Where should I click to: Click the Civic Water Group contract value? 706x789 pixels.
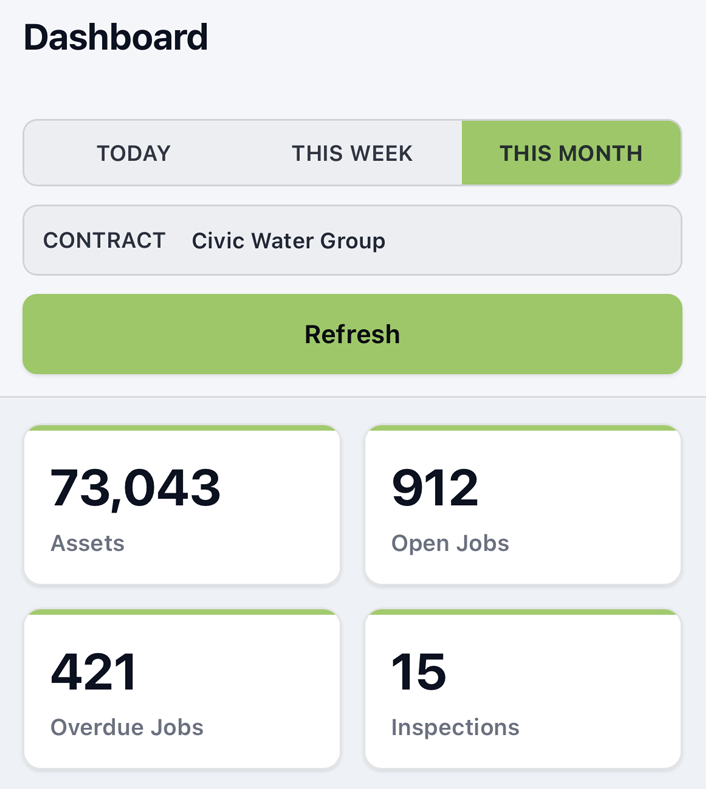(x=288, y=241)
